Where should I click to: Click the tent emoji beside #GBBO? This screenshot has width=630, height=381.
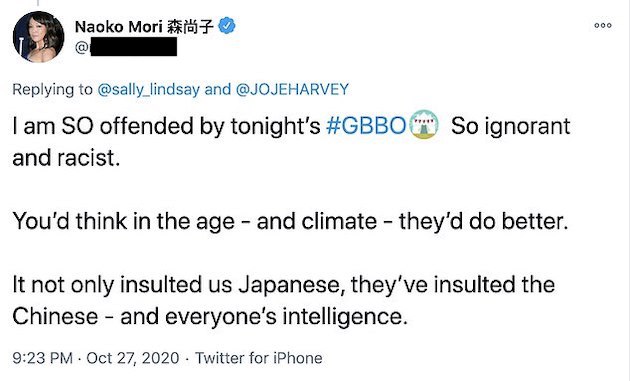click(x=423, y=125)
